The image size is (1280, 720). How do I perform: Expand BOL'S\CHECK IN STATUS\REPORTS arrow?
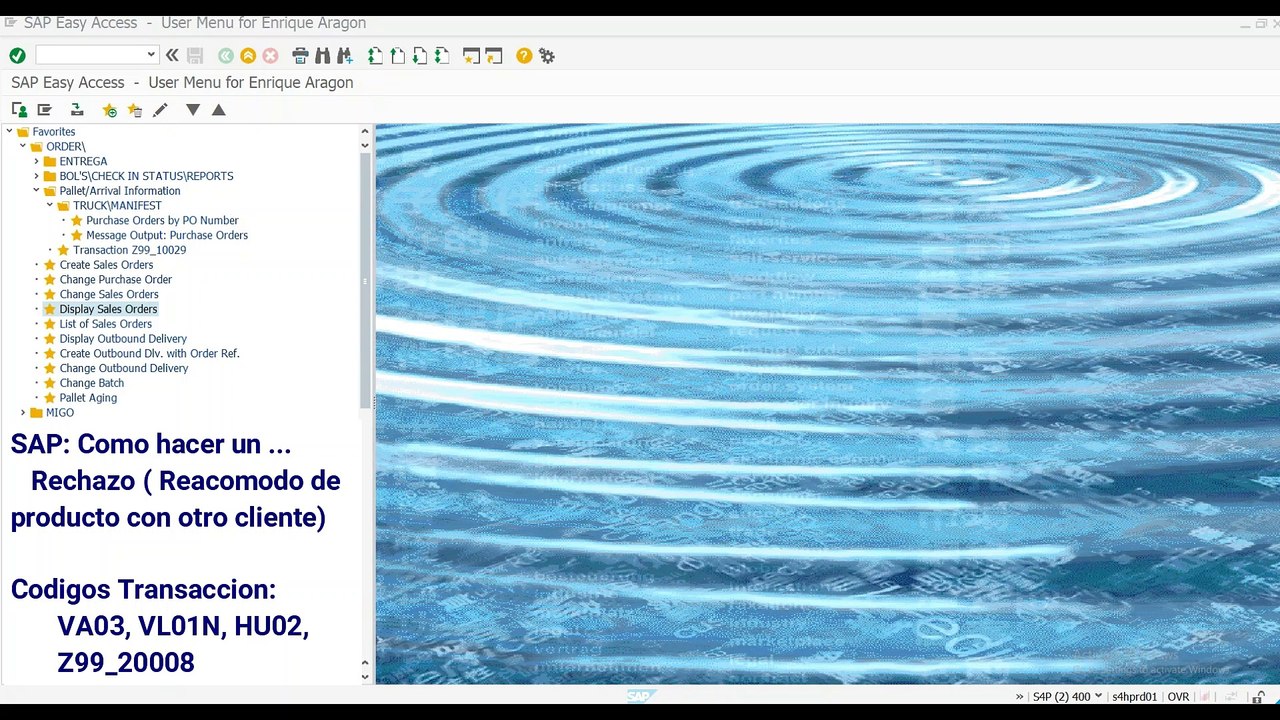click(x=36, y=176)
